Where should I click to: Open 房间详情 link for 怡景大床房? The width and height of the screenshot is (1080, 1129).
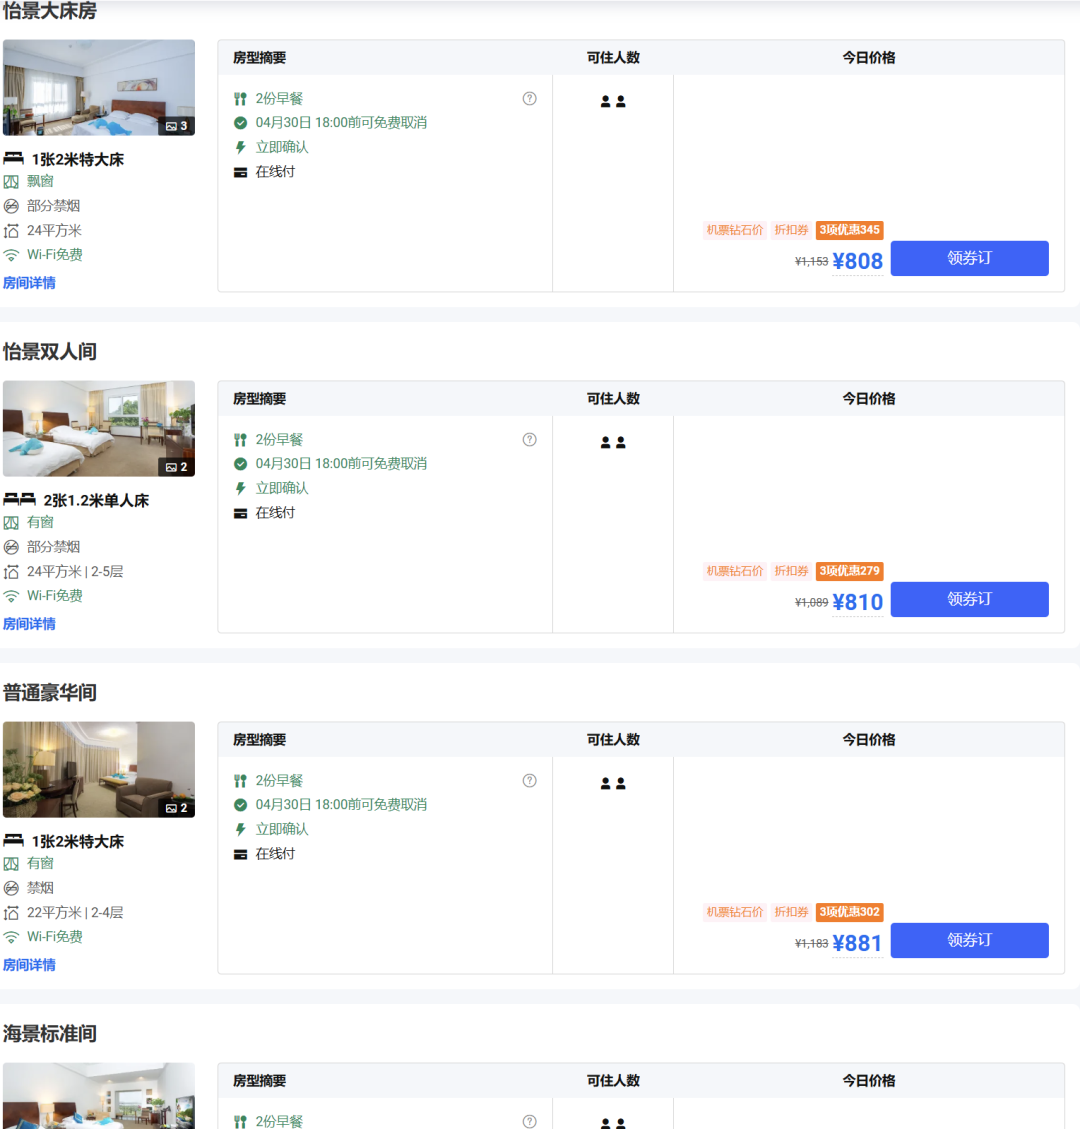click(x=29, y=283)
